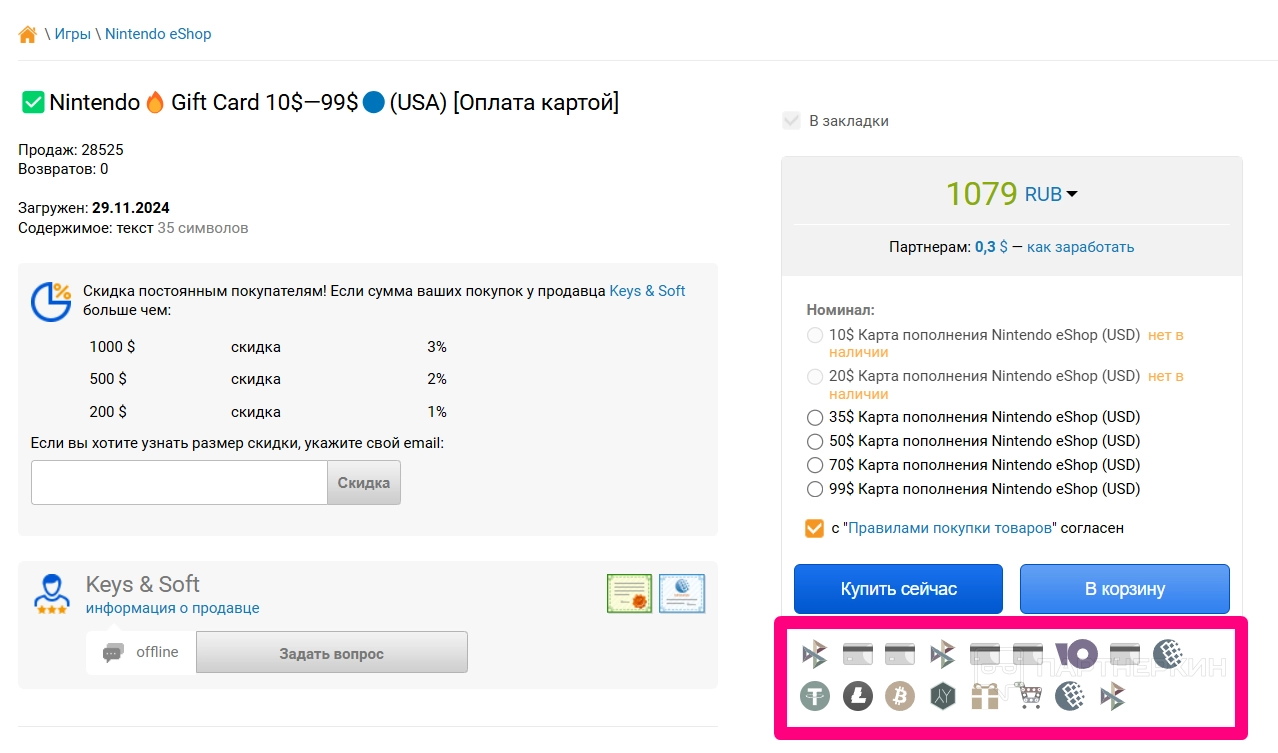Open the RUB currency dropdown
Screen dimensions: 1278x753
tap(1051, 194)
